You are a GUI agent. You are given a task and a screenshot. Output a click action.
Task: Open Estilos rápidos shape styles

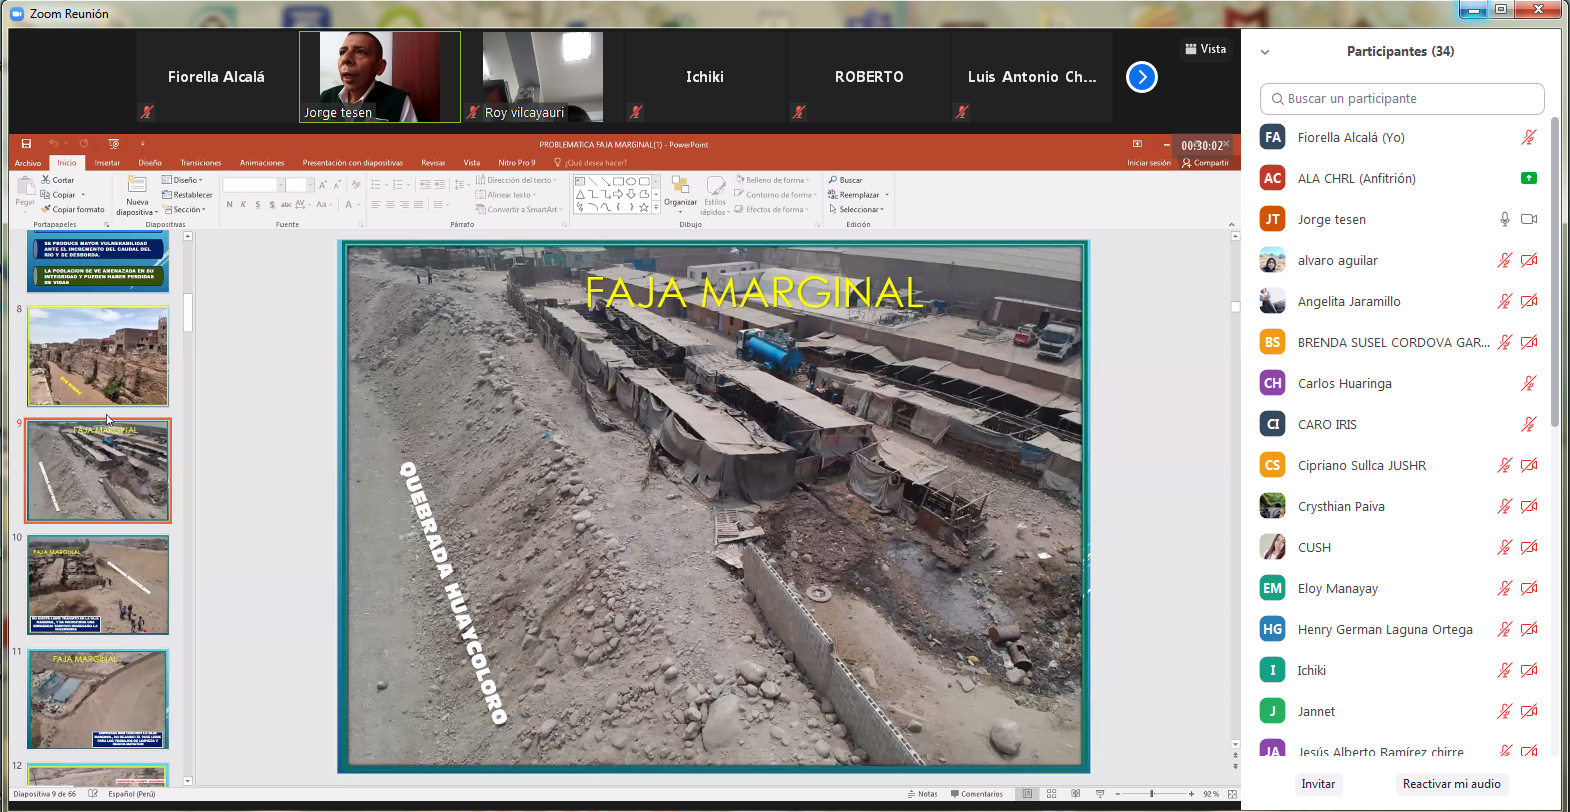(x=715, y=195)
